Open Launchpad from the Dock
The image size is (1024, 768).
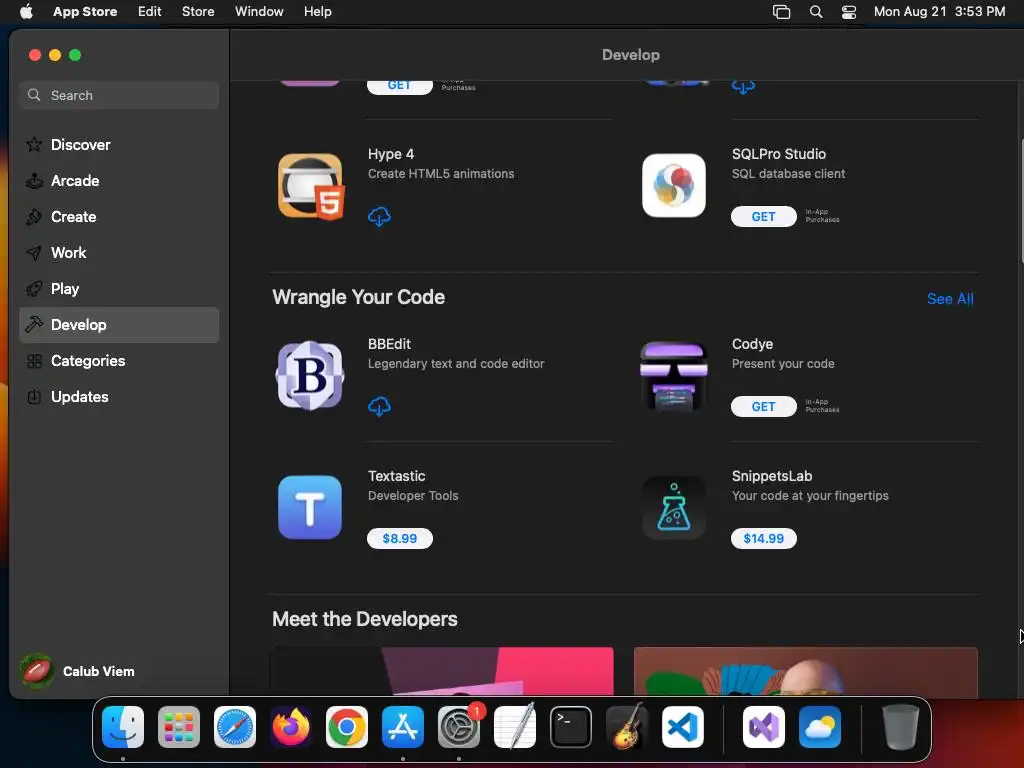click(179, 727)
